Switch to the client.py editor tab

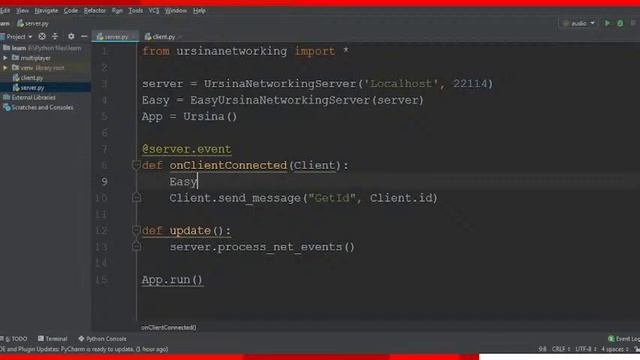162,37
